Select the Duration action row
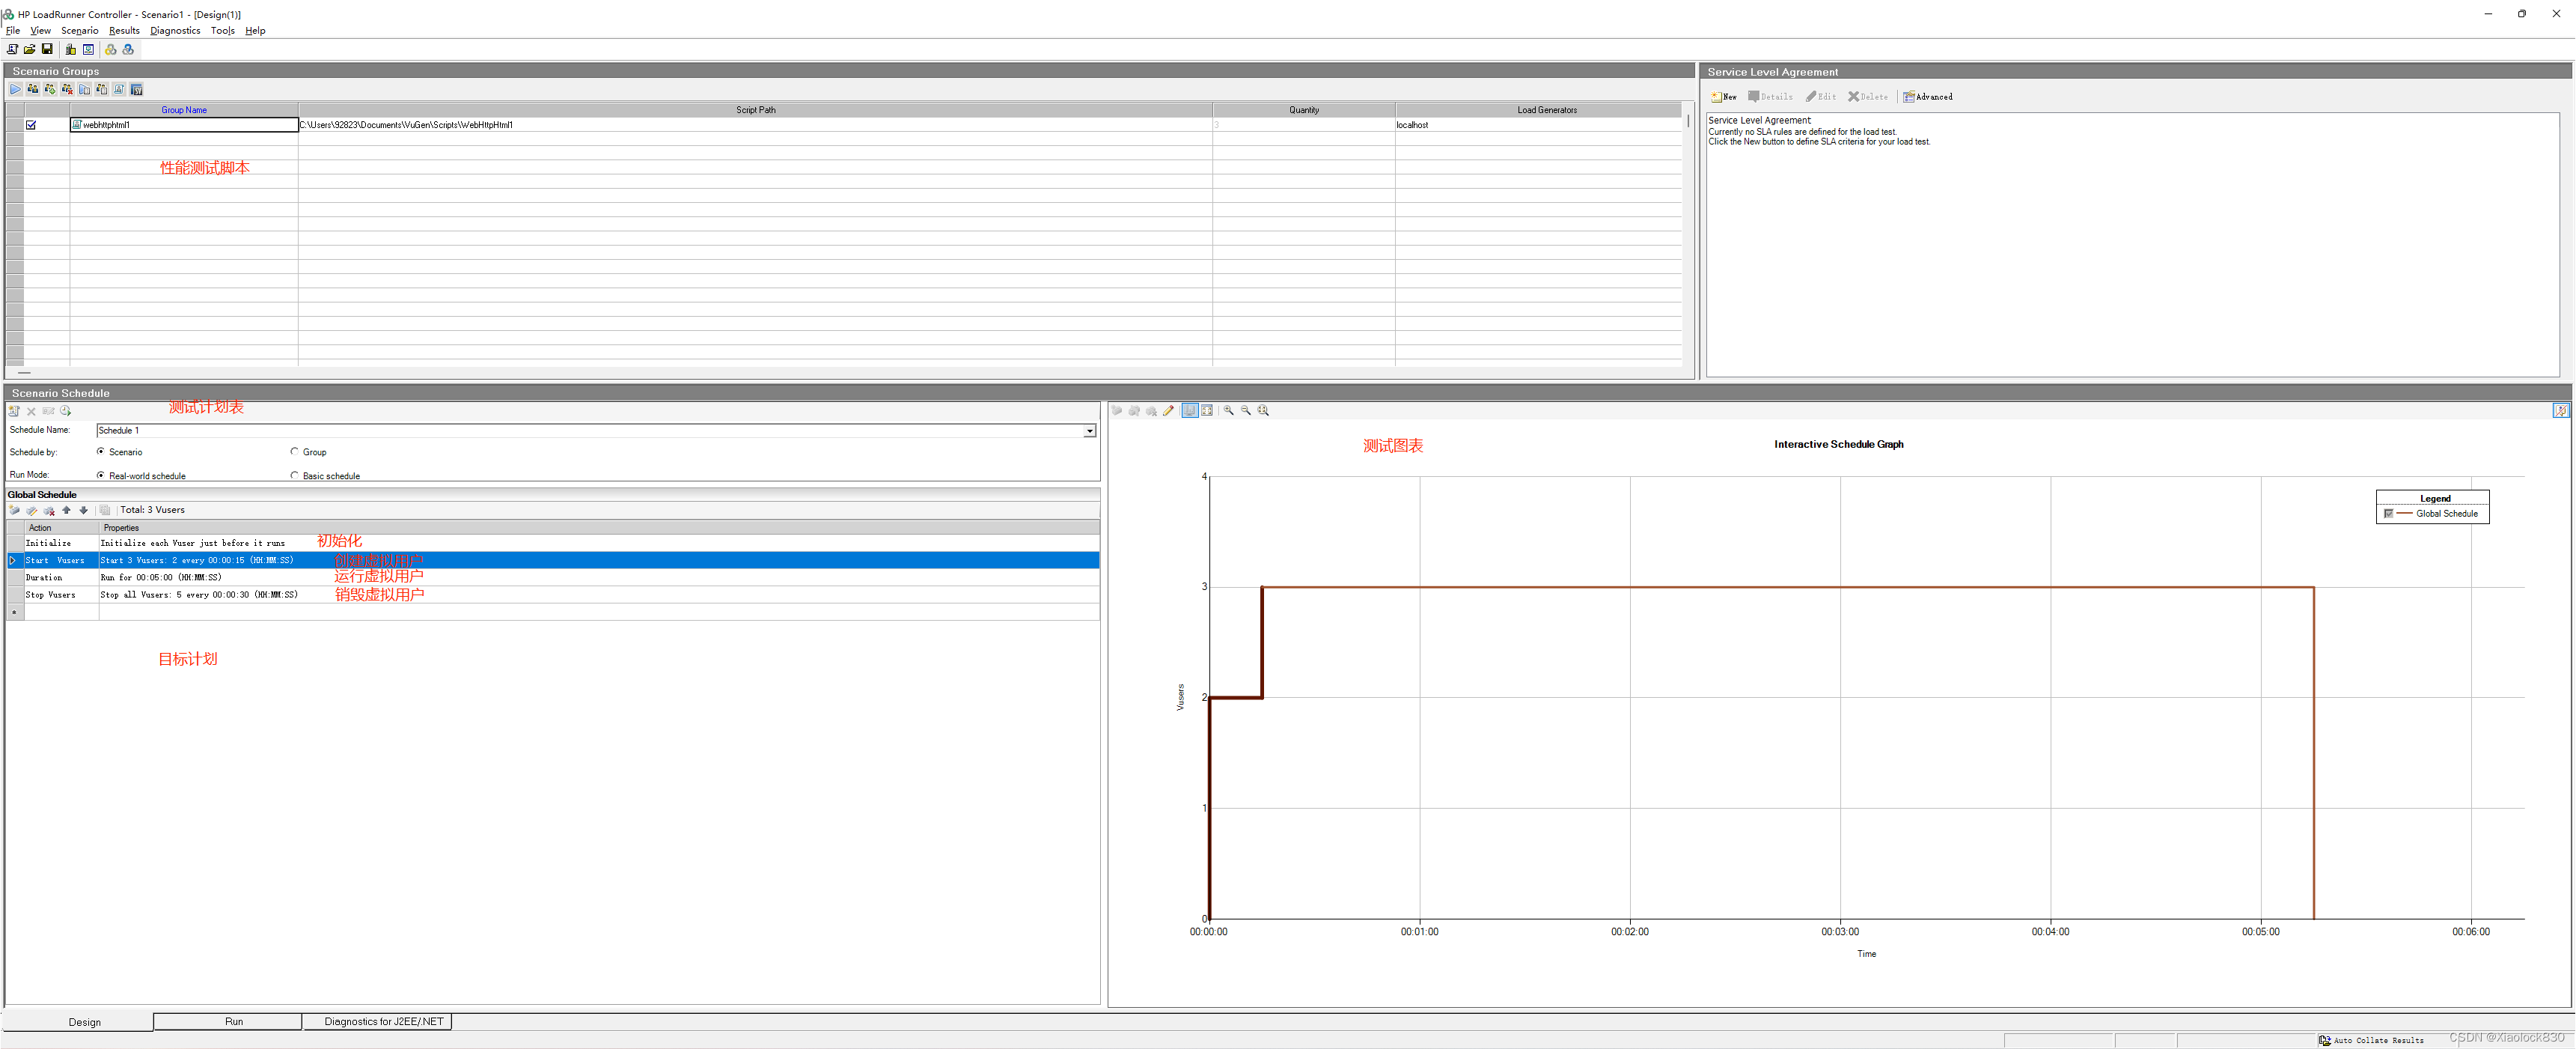The width and height of the screenshot is (2576, 1049). tap(45, 577)
